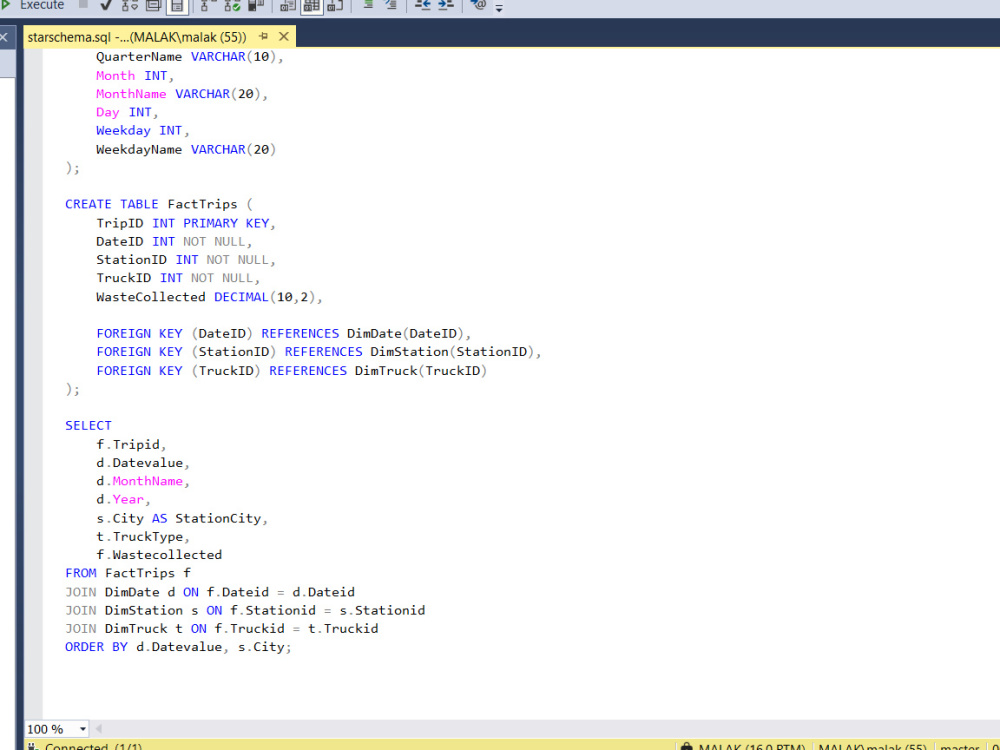Click 'd.MonthName,' in select list
The width and height of the screenshot is (1000, 750).
tap(143, 482)
